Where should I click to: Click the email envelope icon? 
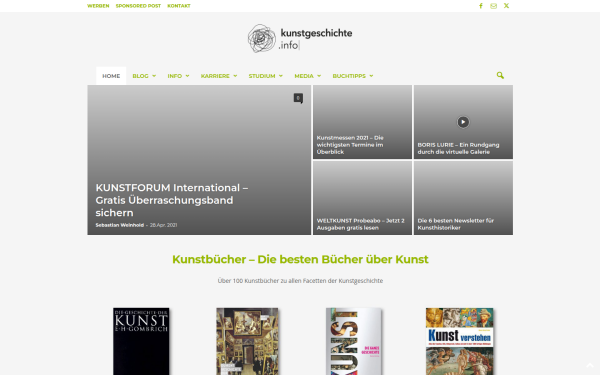(x=493, y=6)
